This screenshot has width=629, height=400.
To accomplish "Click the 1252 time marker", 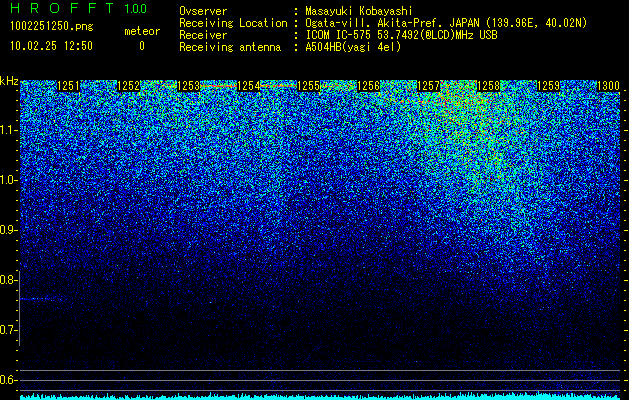I will pos(128,86).
